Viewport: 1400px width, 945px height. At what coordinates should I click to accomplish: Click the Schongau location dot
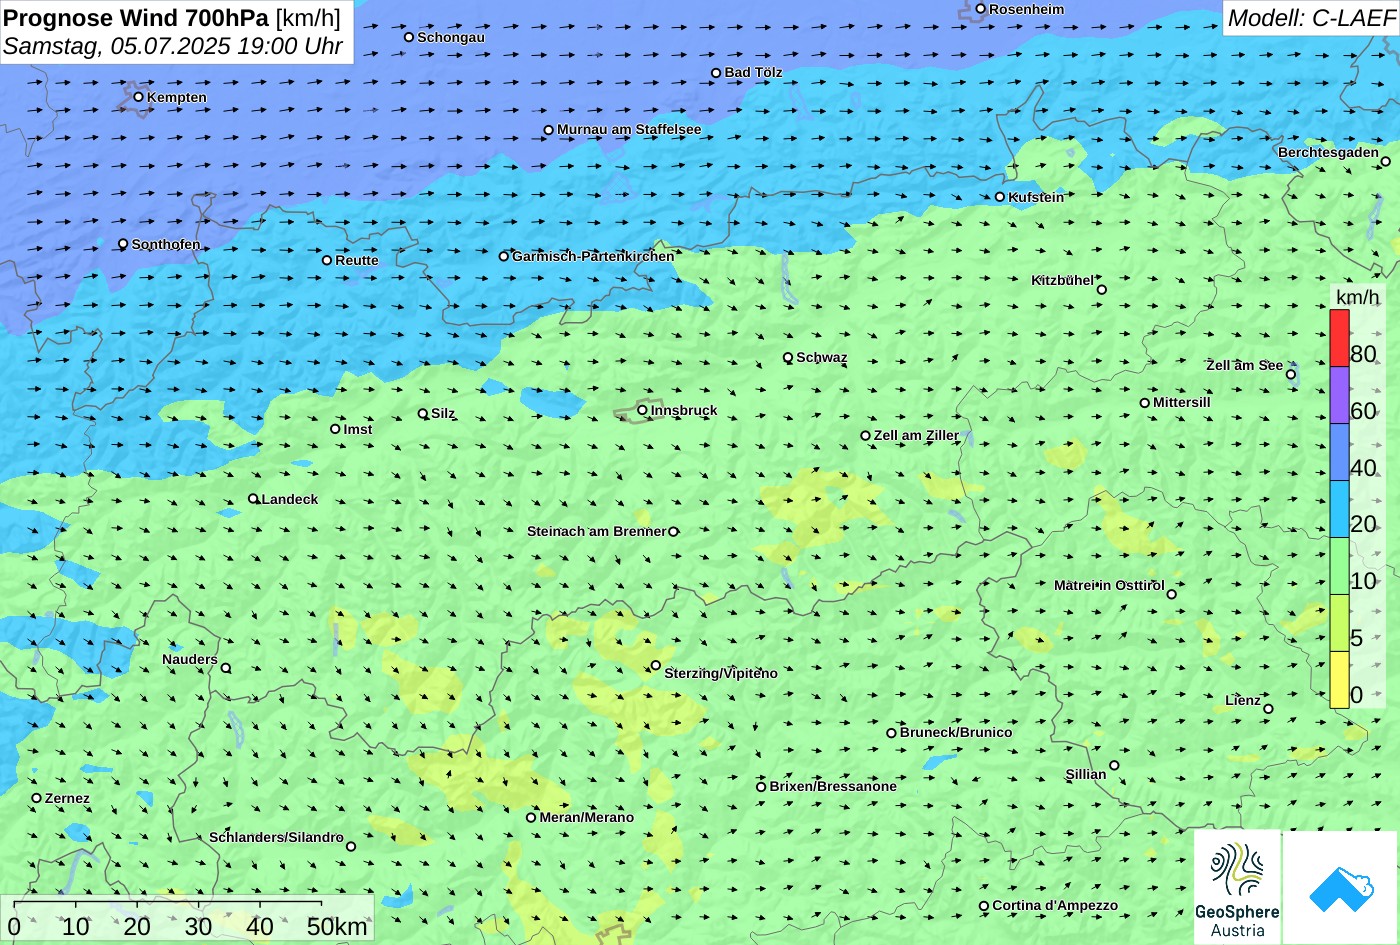[x=409, y=37]
